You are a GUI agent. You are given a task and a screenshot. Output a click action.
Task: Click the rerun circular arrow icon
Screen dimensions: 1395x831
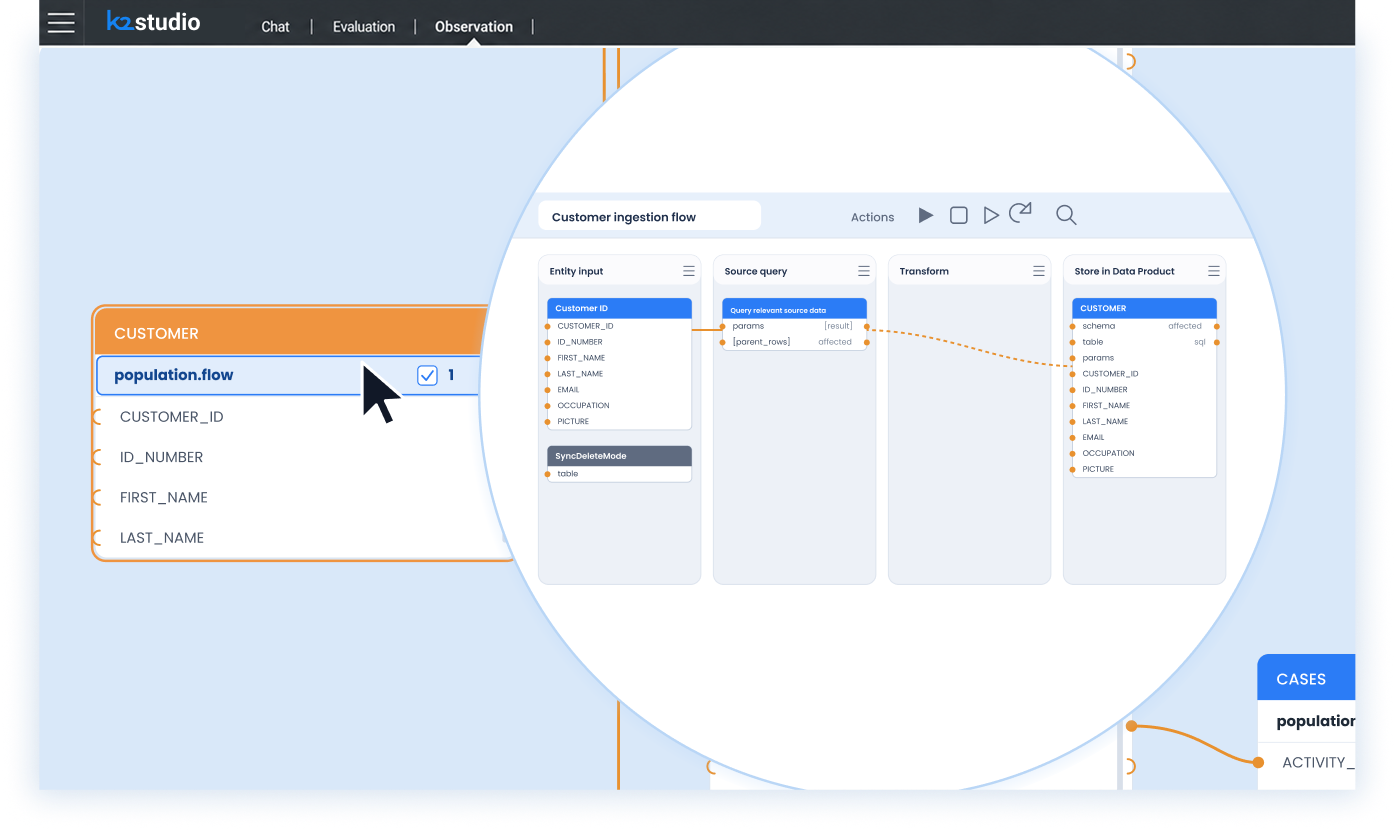point(1020,213)
